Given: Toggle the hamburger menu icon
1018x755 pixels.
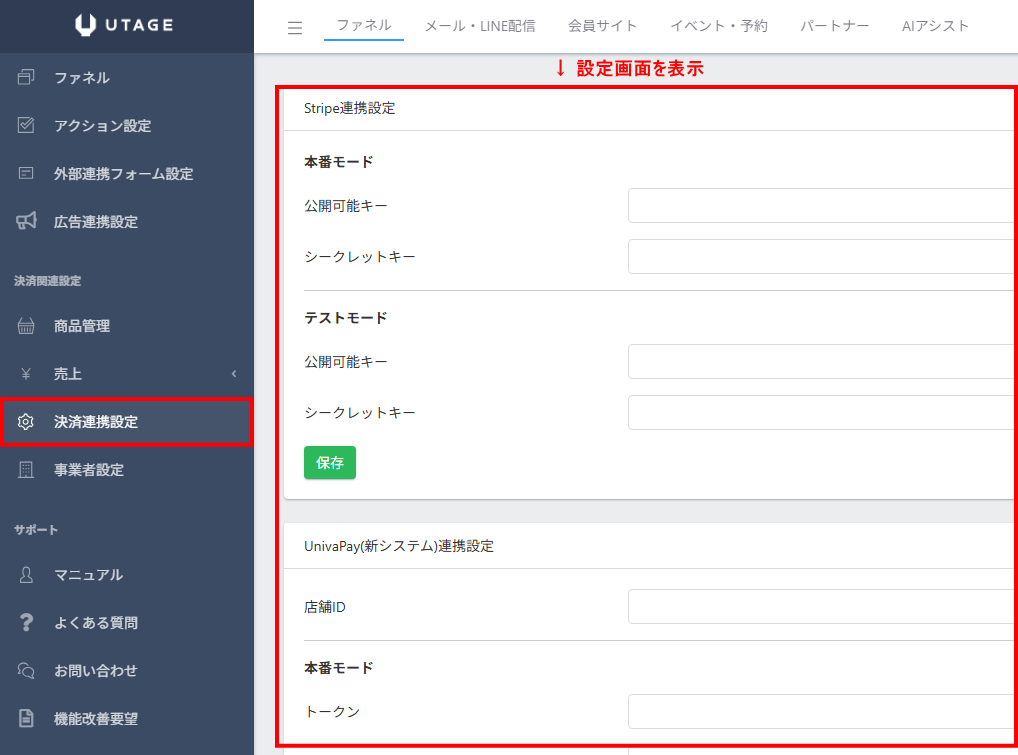Looking at the screenshot, I should click(x=295, y=27).
